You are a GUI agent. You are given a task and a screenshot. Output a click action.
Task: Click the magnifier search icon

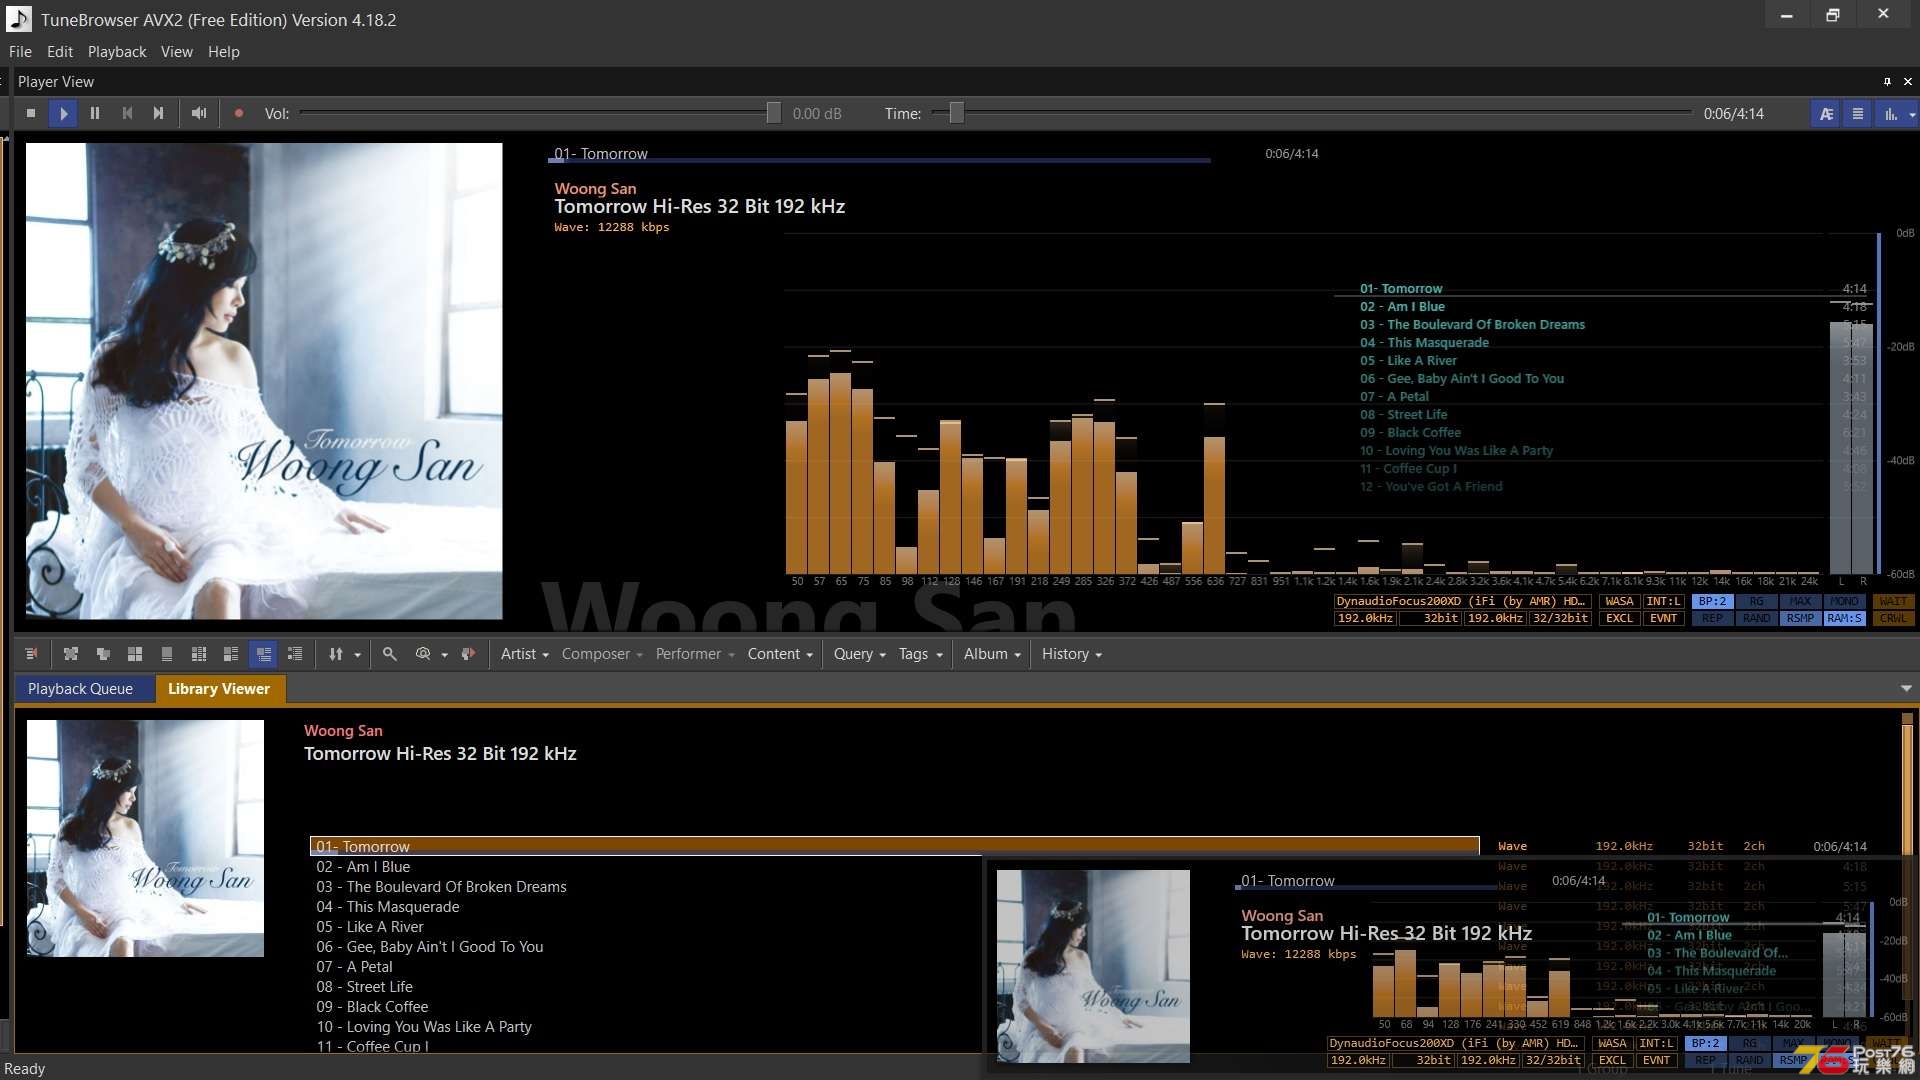point(390,654)
